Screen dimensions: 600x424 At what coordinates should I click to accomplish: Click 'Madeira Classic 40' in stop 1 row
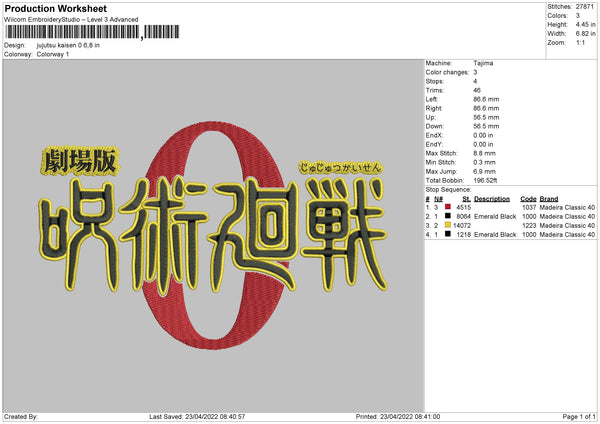tap(567, 207)
